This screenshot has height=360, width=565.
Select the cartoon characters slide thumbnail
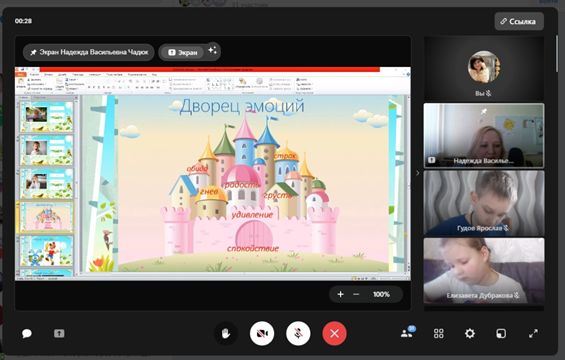coord(46,251)
